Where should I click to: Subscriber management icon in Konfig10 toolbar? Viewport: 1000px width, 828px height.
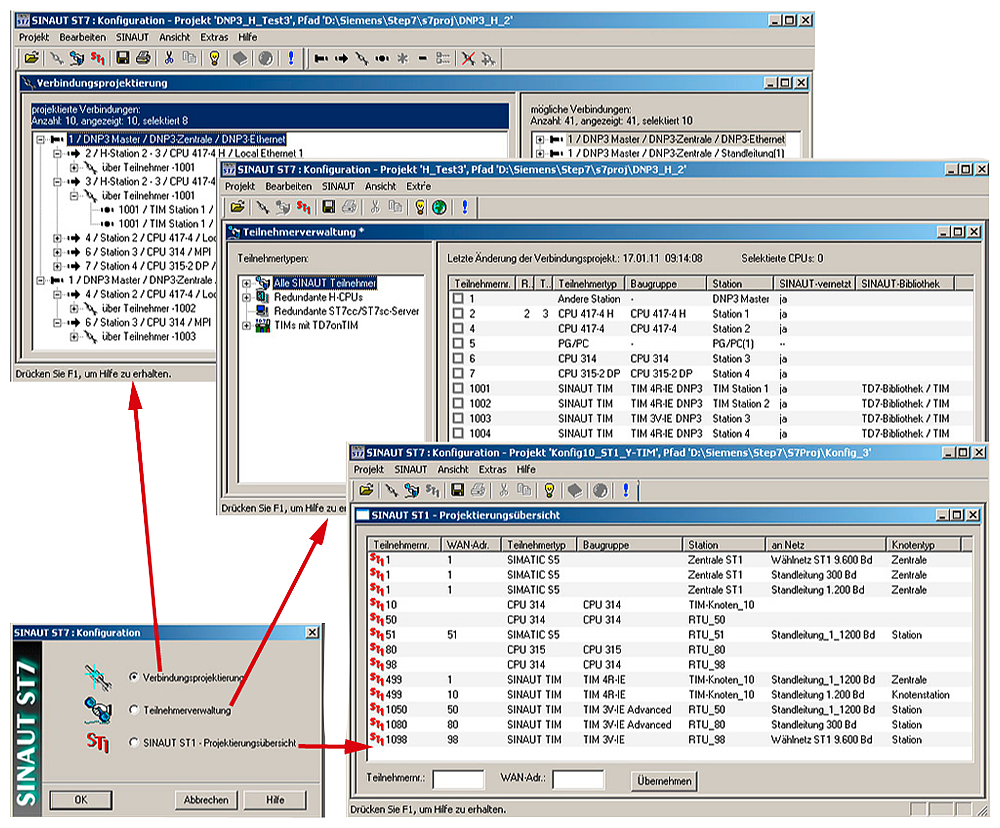click(x=412, y=490)
